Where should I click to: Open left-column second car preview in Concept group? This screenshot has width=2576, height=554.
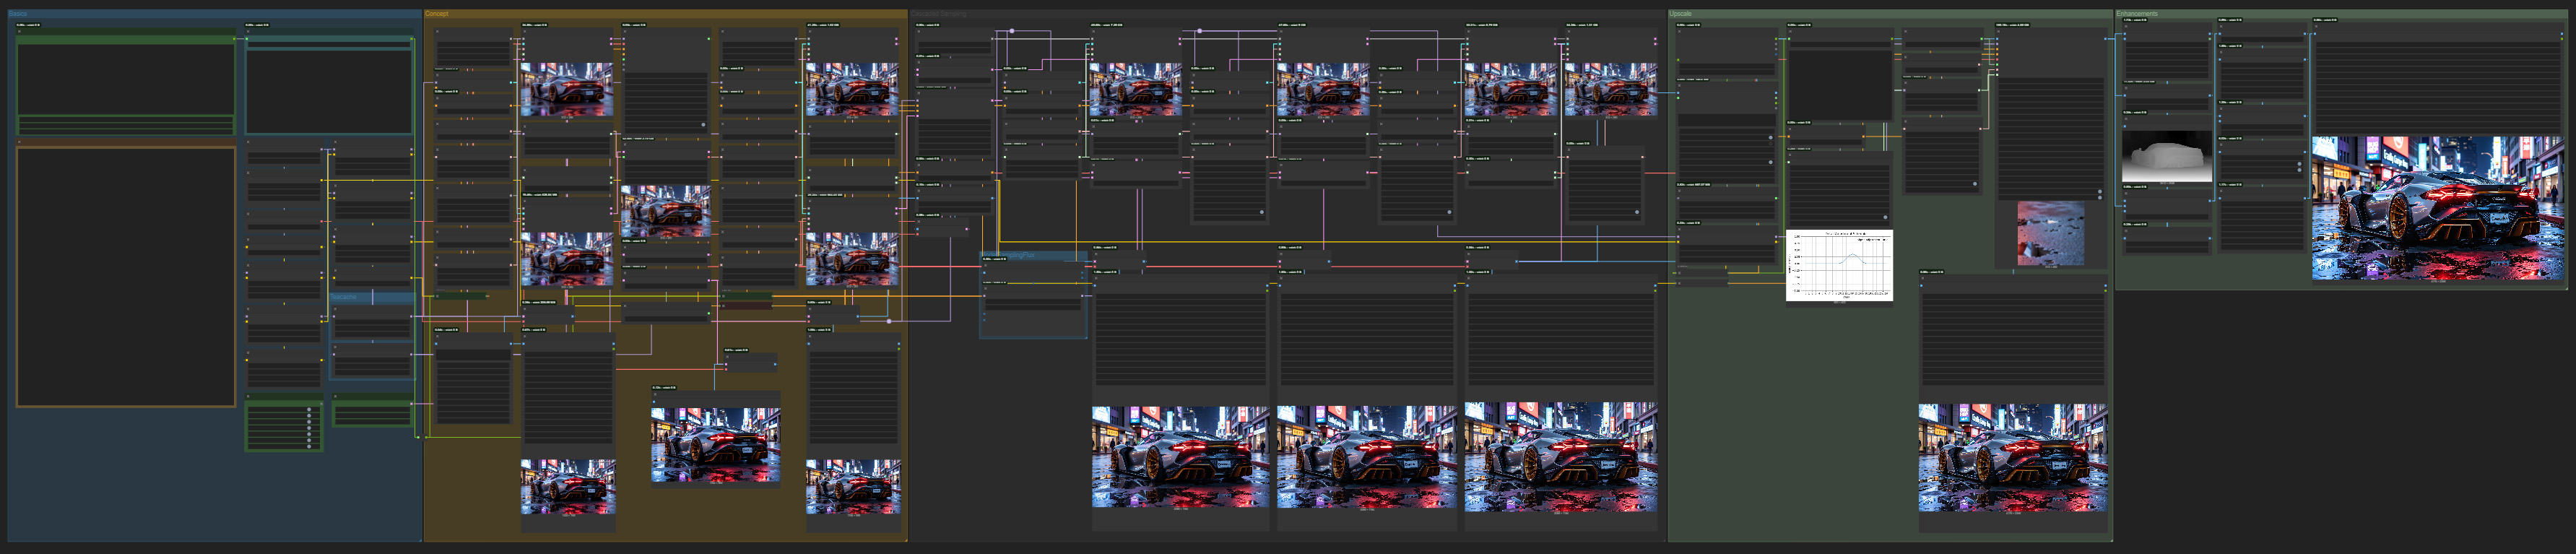click(x=567, y=259)
